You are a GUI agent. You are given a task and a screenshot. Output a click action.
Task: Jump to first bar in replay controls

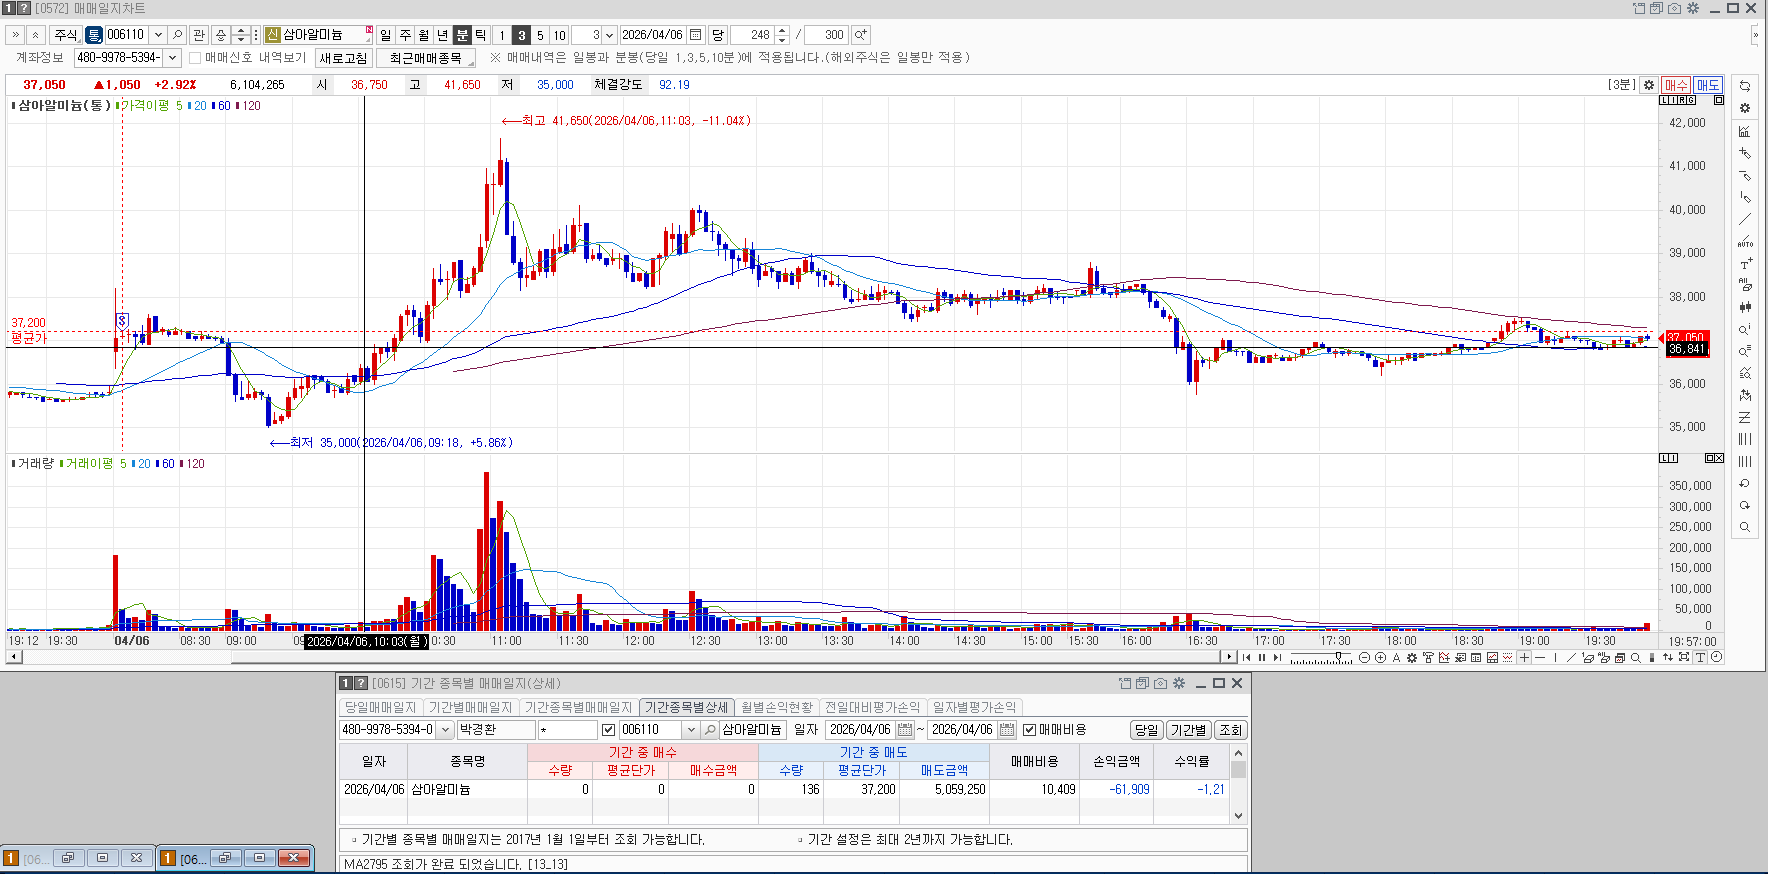pyautogui.click(x=1246, y=658)
